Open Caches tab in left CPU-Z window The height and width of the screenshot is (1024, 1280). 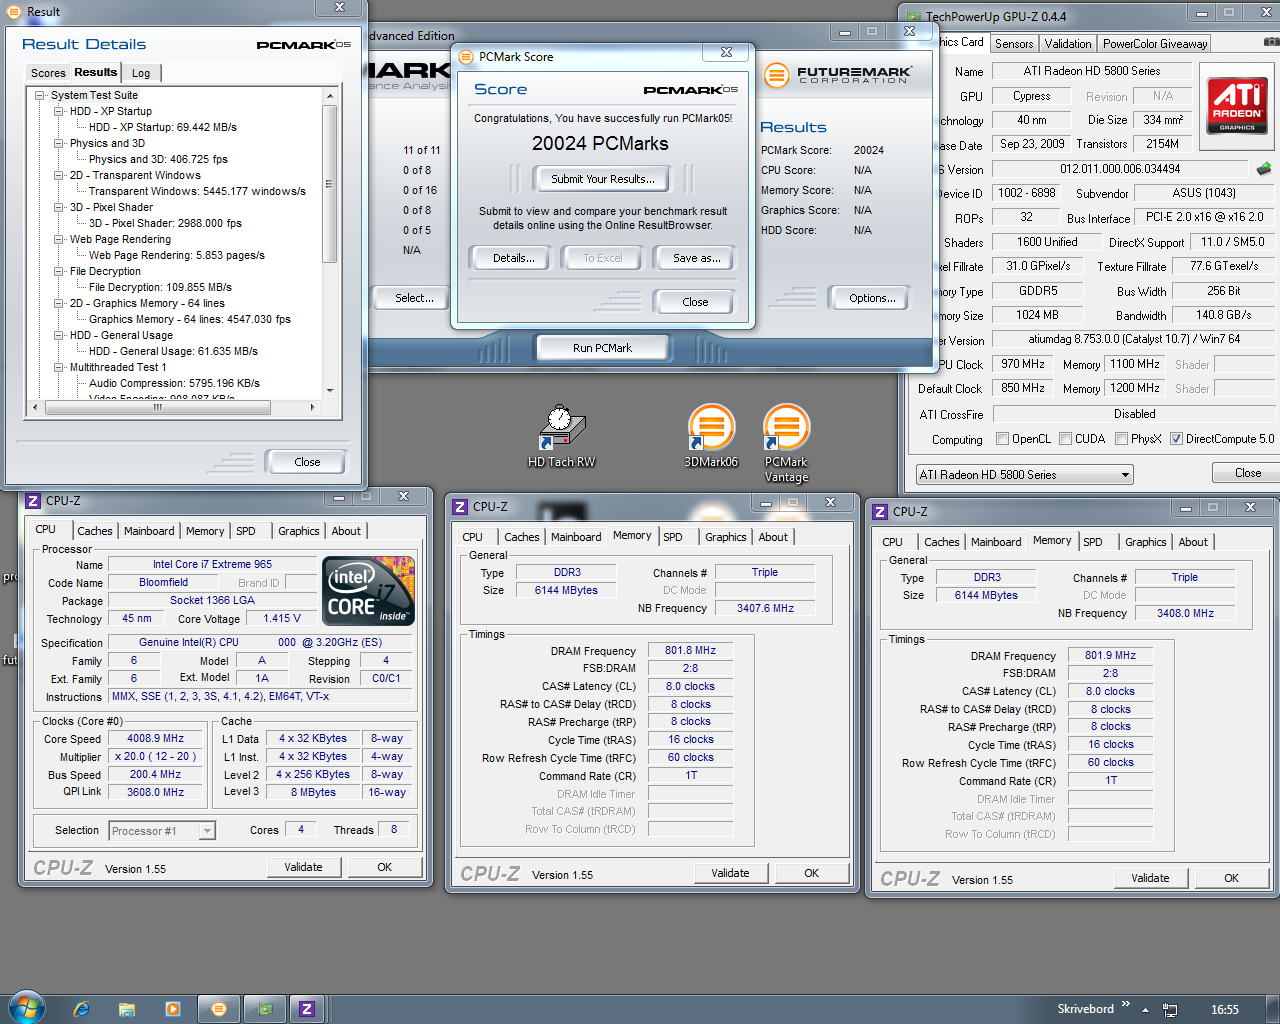95,531
